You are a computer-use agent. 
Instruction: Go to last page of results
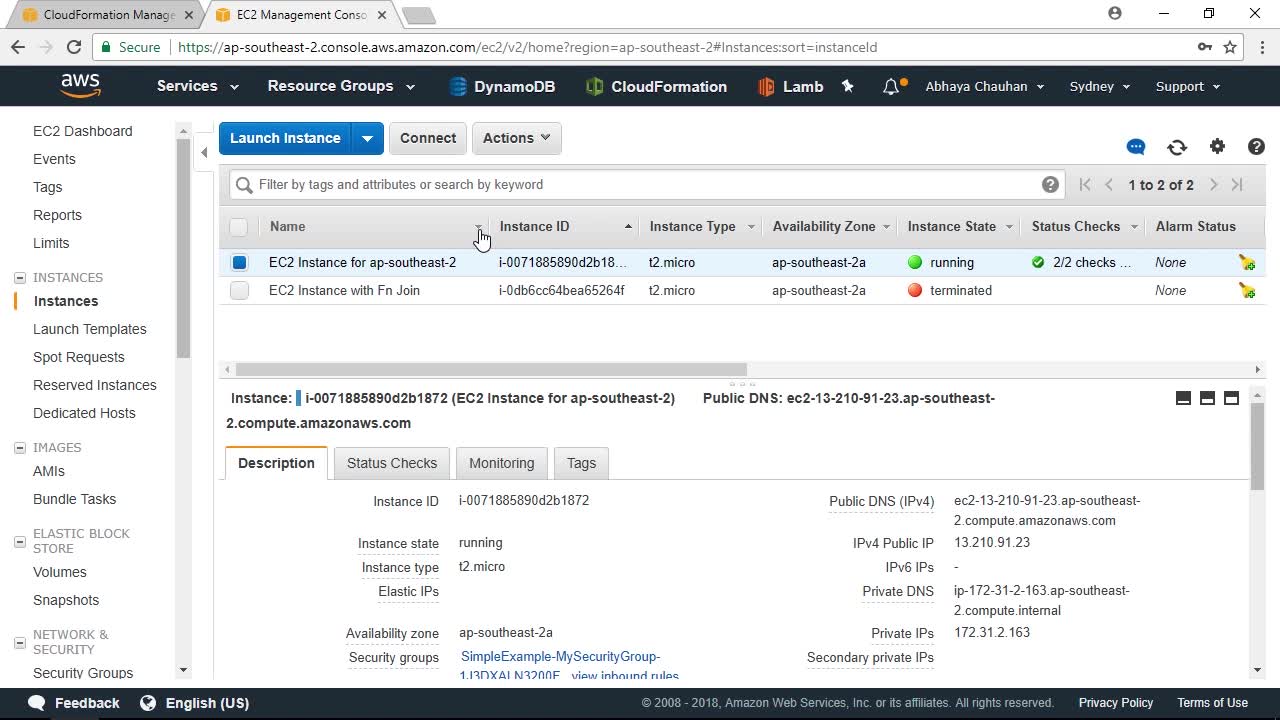tap(1237, 184)
